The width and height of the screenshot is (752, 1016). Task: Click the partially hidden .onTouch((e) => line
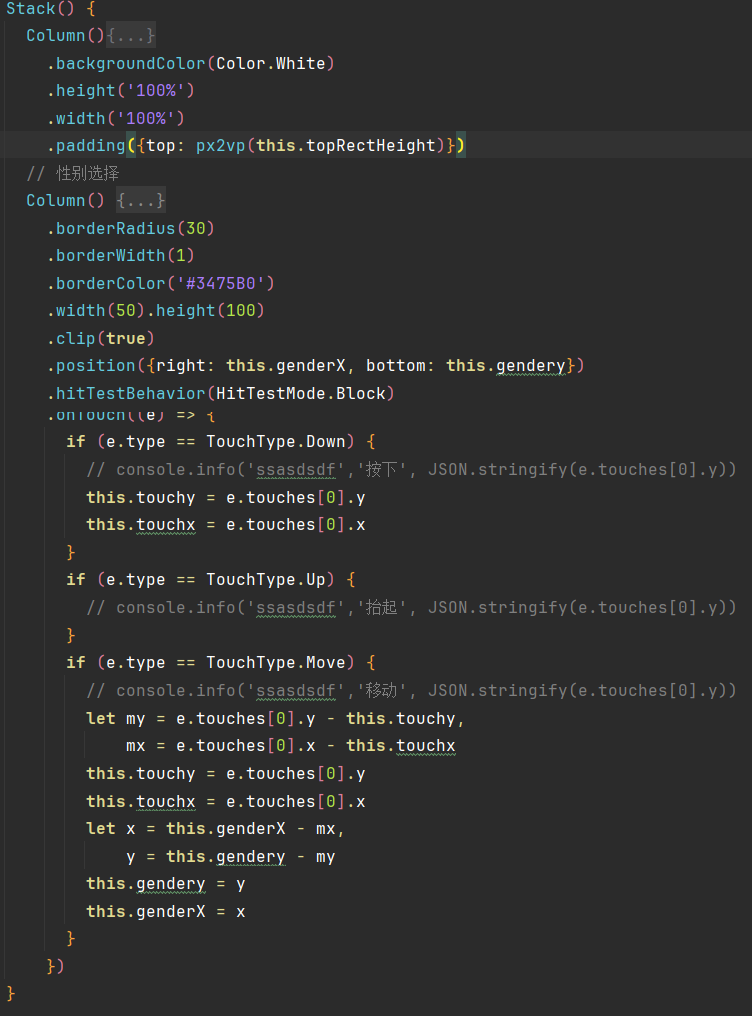click(130, 415)
